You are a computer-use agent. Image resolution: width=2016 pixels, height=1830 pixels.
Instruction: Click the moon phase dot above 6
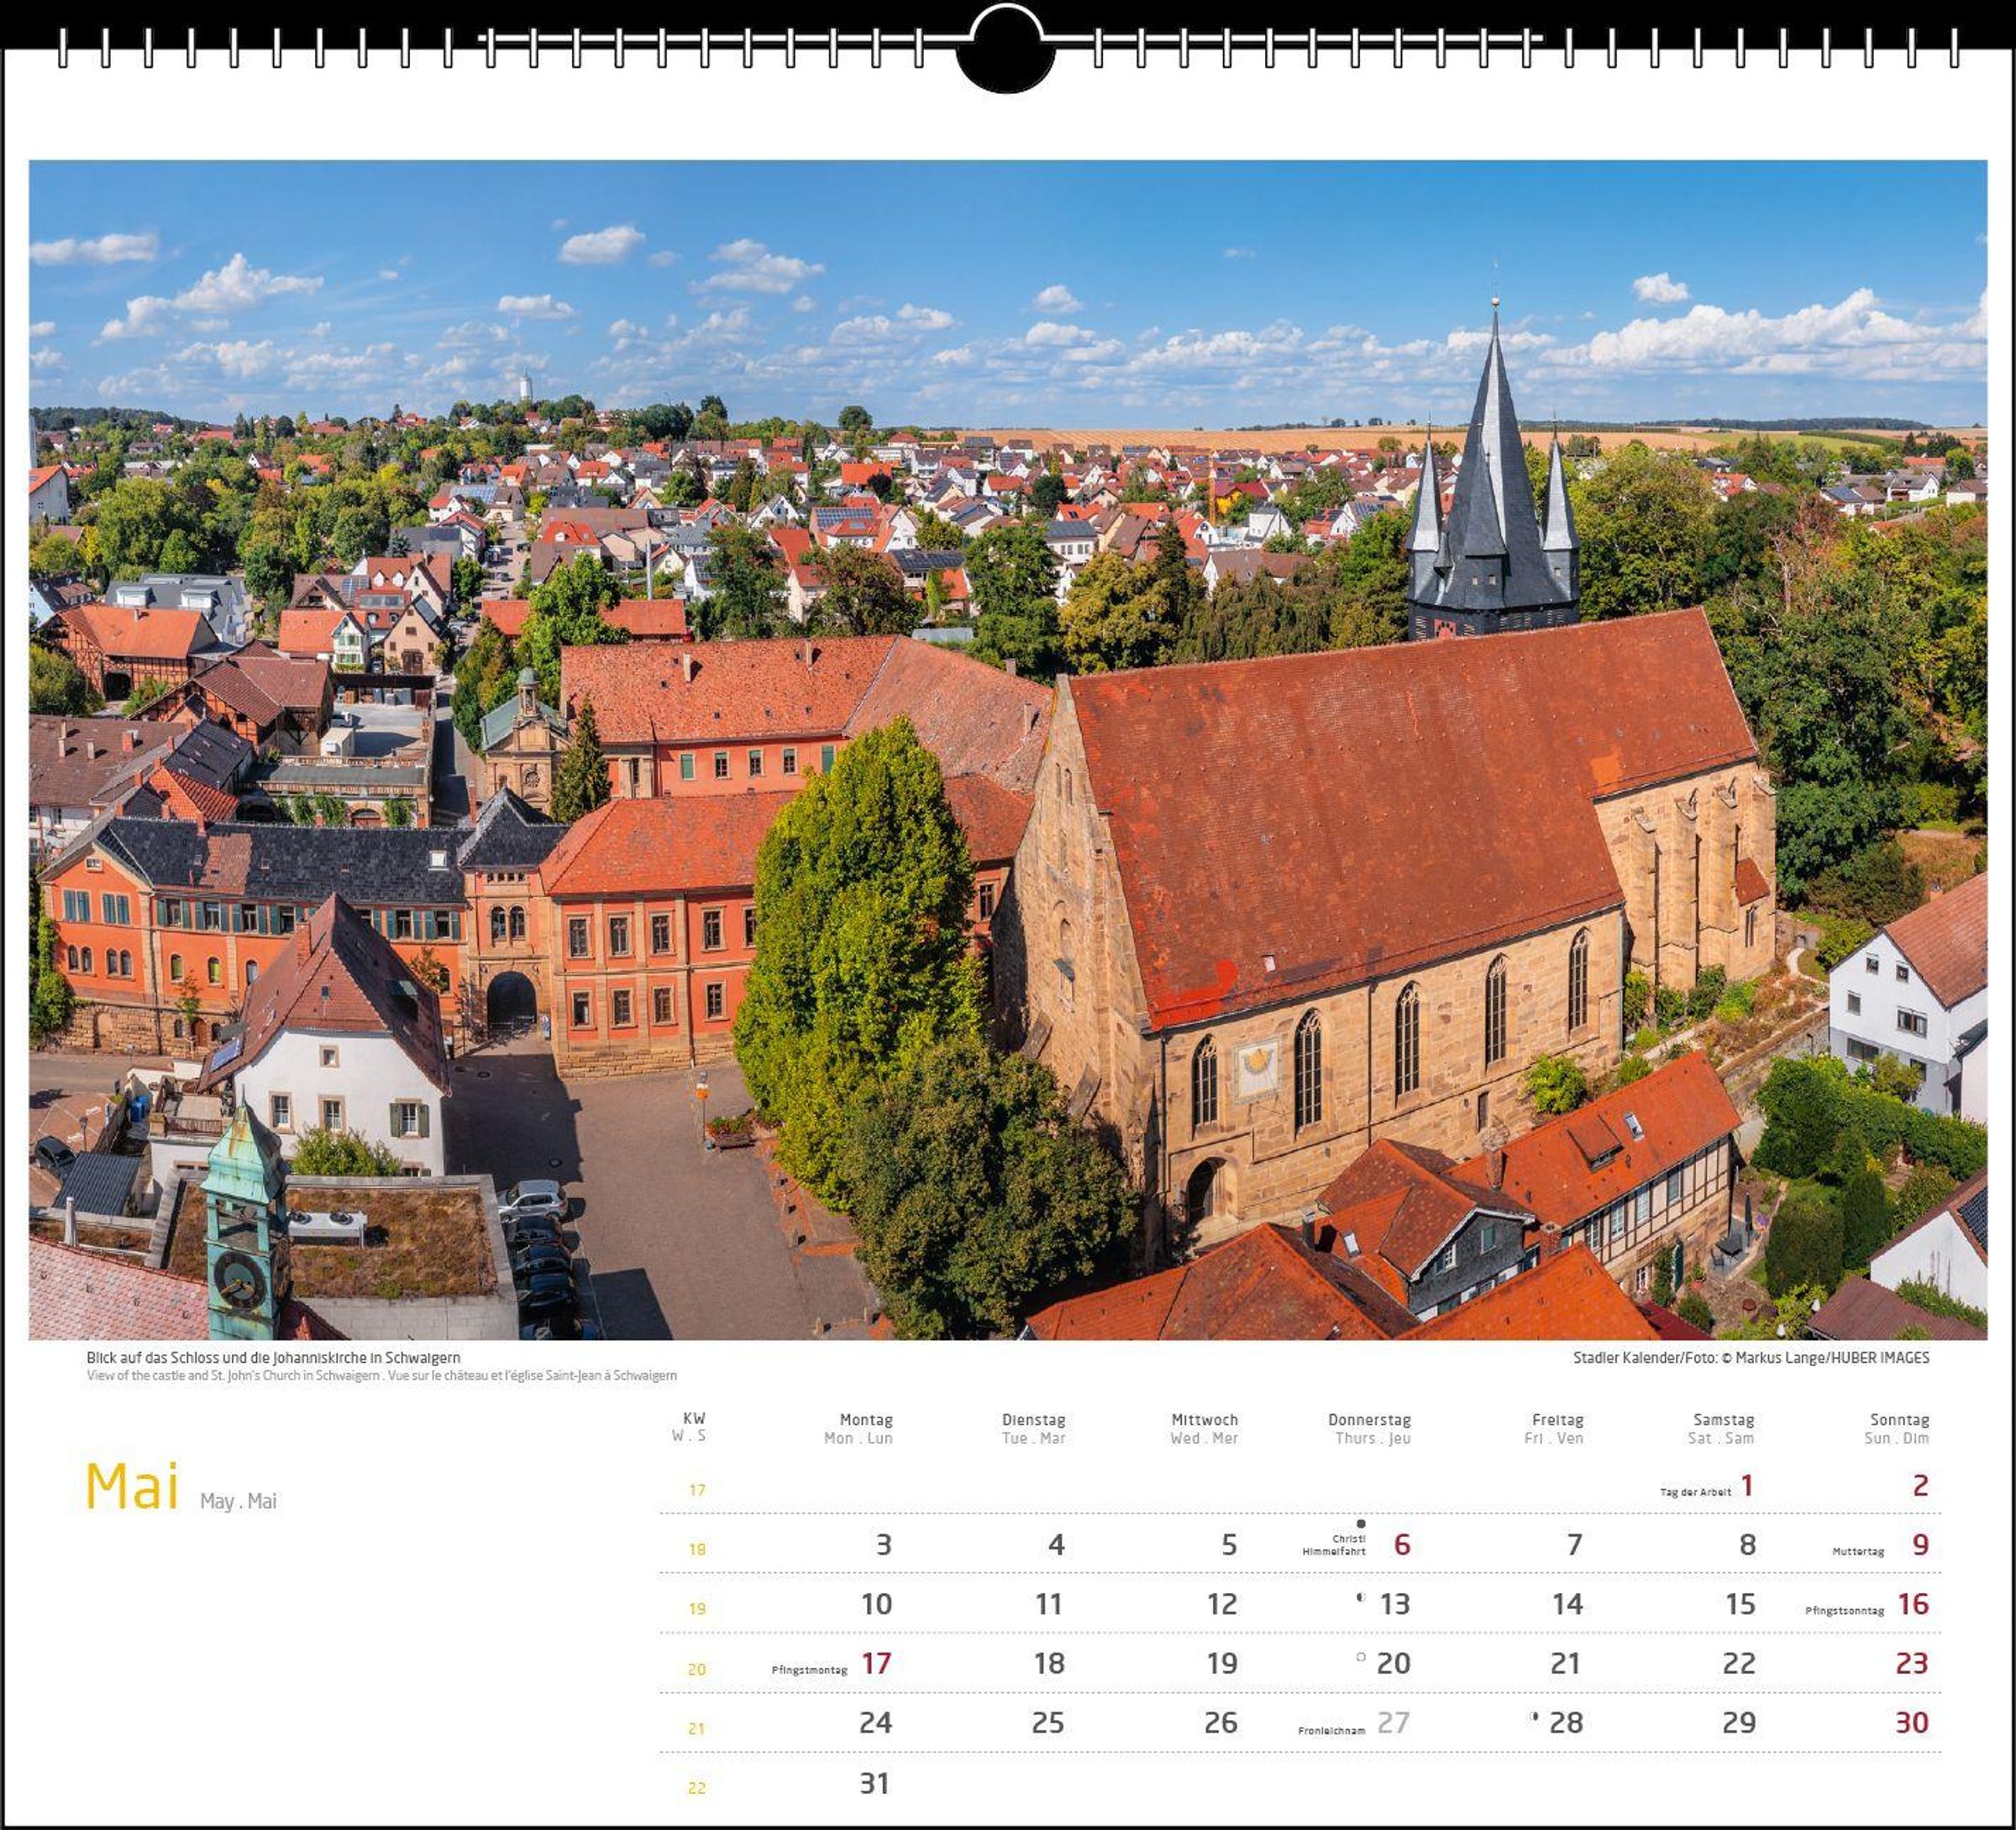(x=1361, y=1524)
